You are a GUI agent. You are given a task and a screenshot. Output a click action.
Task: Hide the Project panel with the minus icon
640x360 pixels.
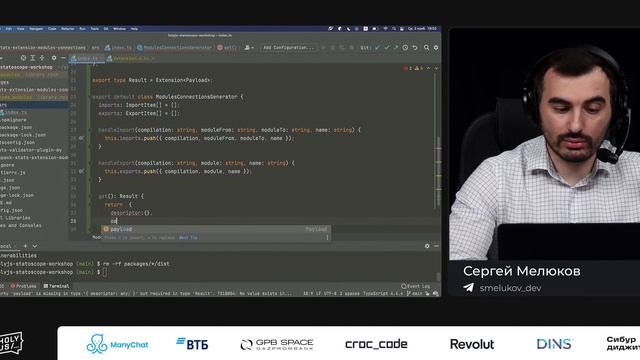coord(63,58)
